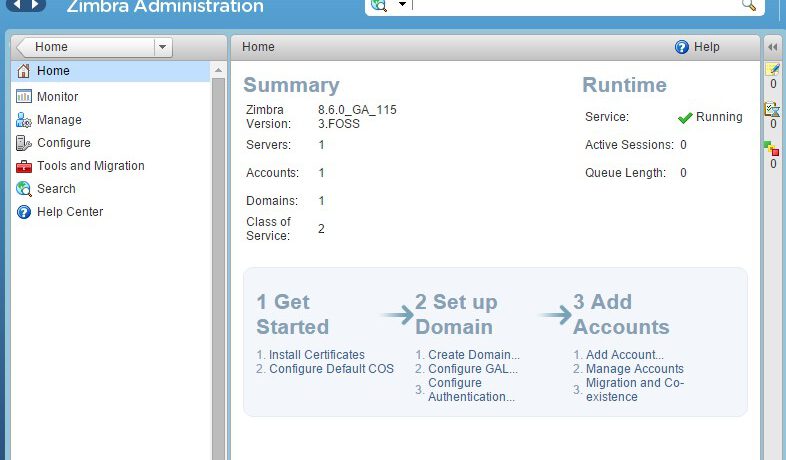Click the Class of Service: label
786x460 pixels.
point(268,229)
